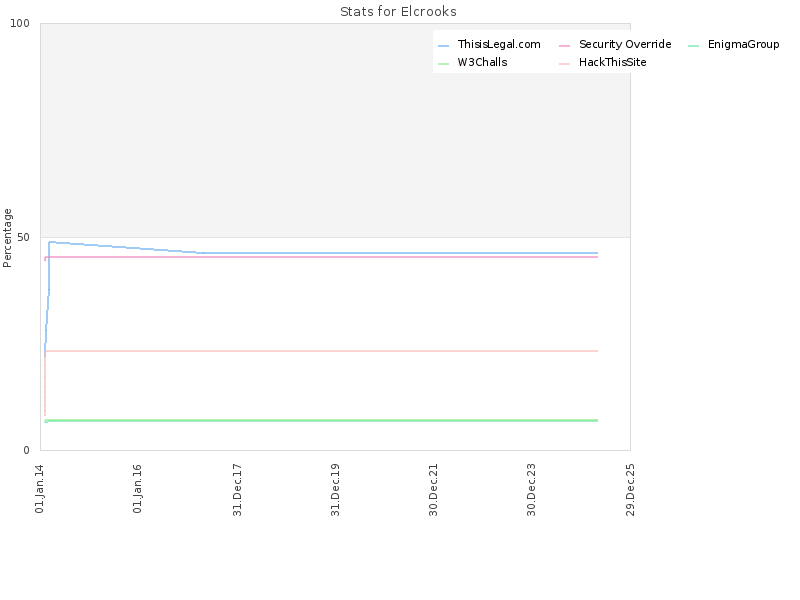
Task: Click the EnigmaGroup legend label
Action: click(743, 44)
